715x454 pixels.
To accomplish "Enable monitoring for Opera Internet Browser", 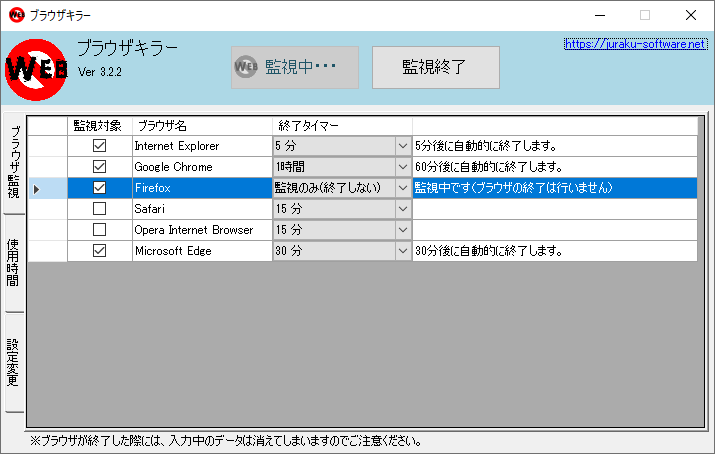I will (x=99, y=230).
